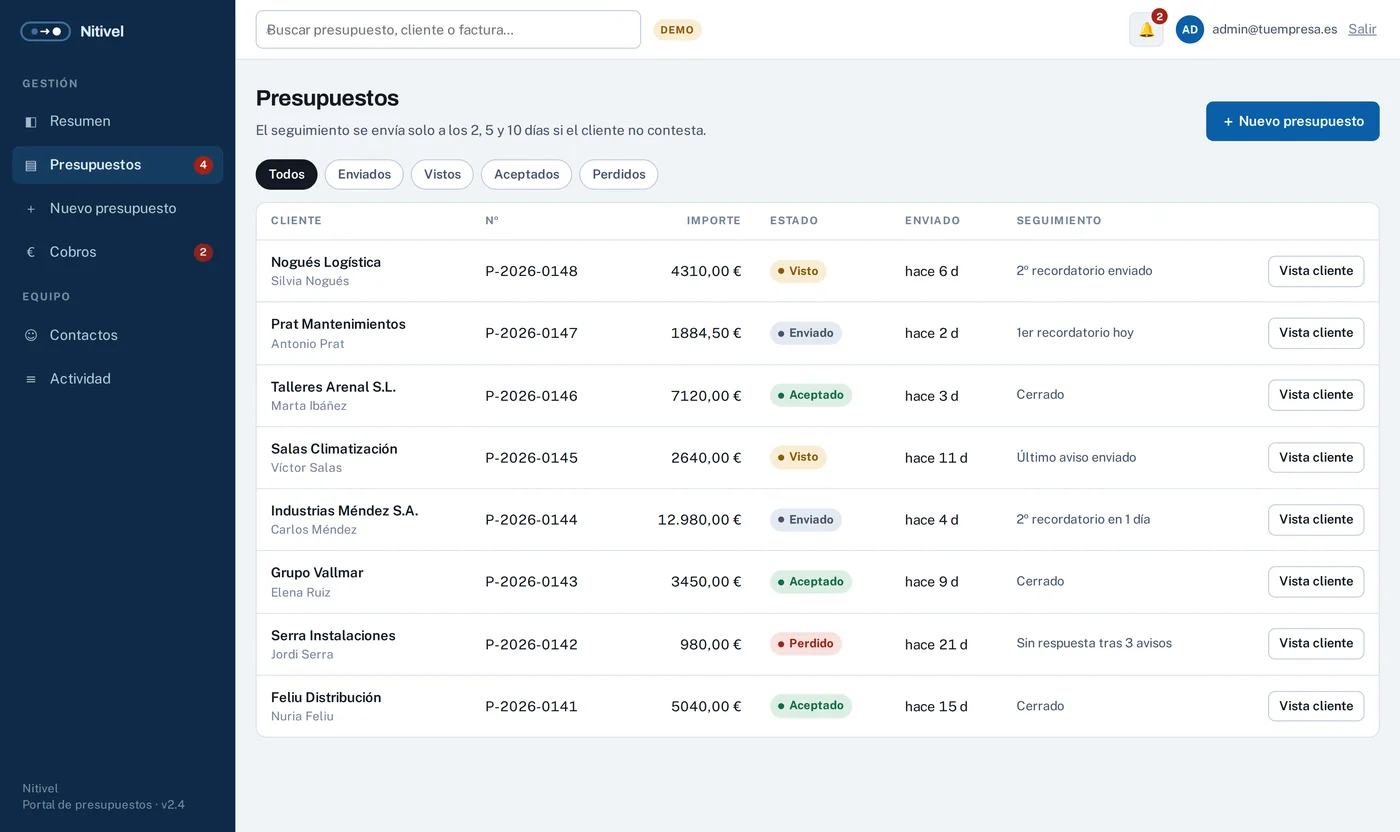This screenshot has width=1400, height=832.
Task: Click admin@tuempresa.es email
Action: tap(1275, 30)
